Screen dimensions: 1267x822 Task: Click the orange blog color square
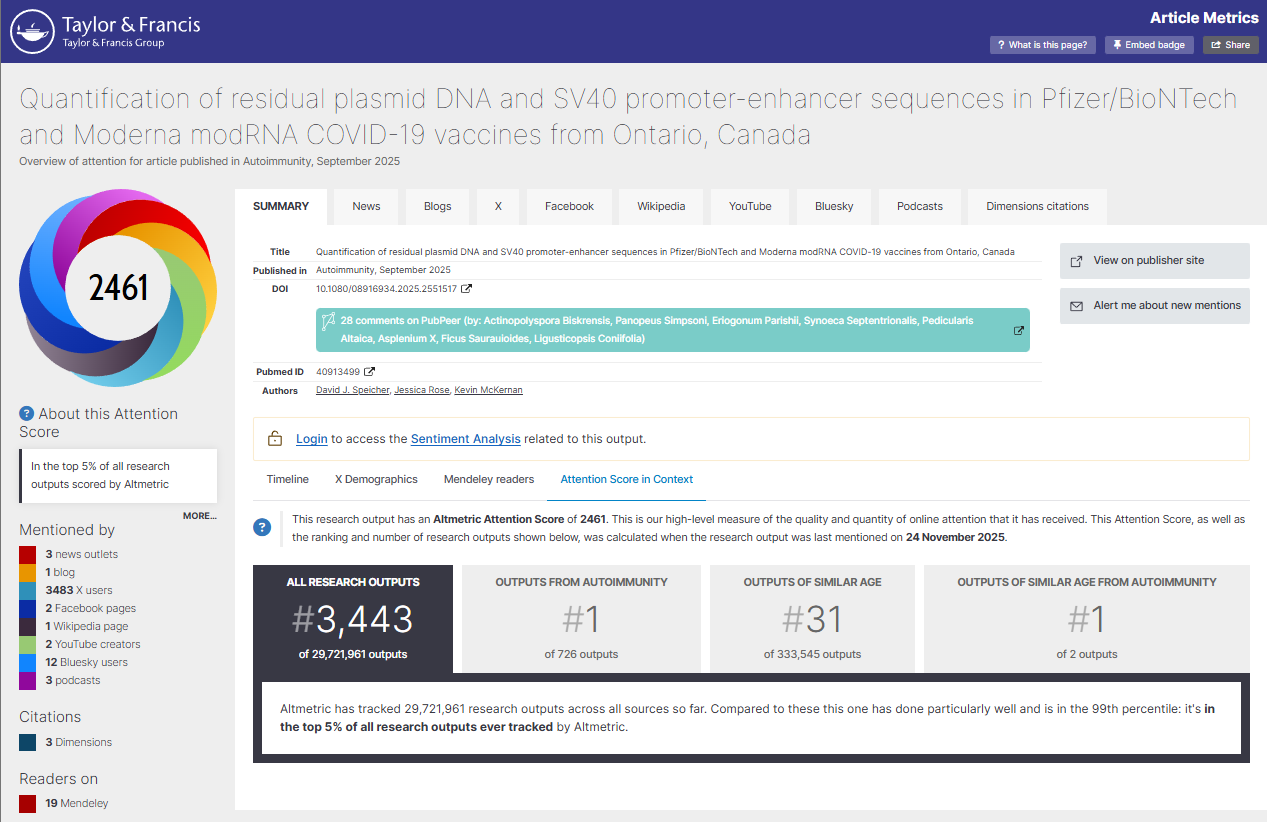click(x=28, y=572)
